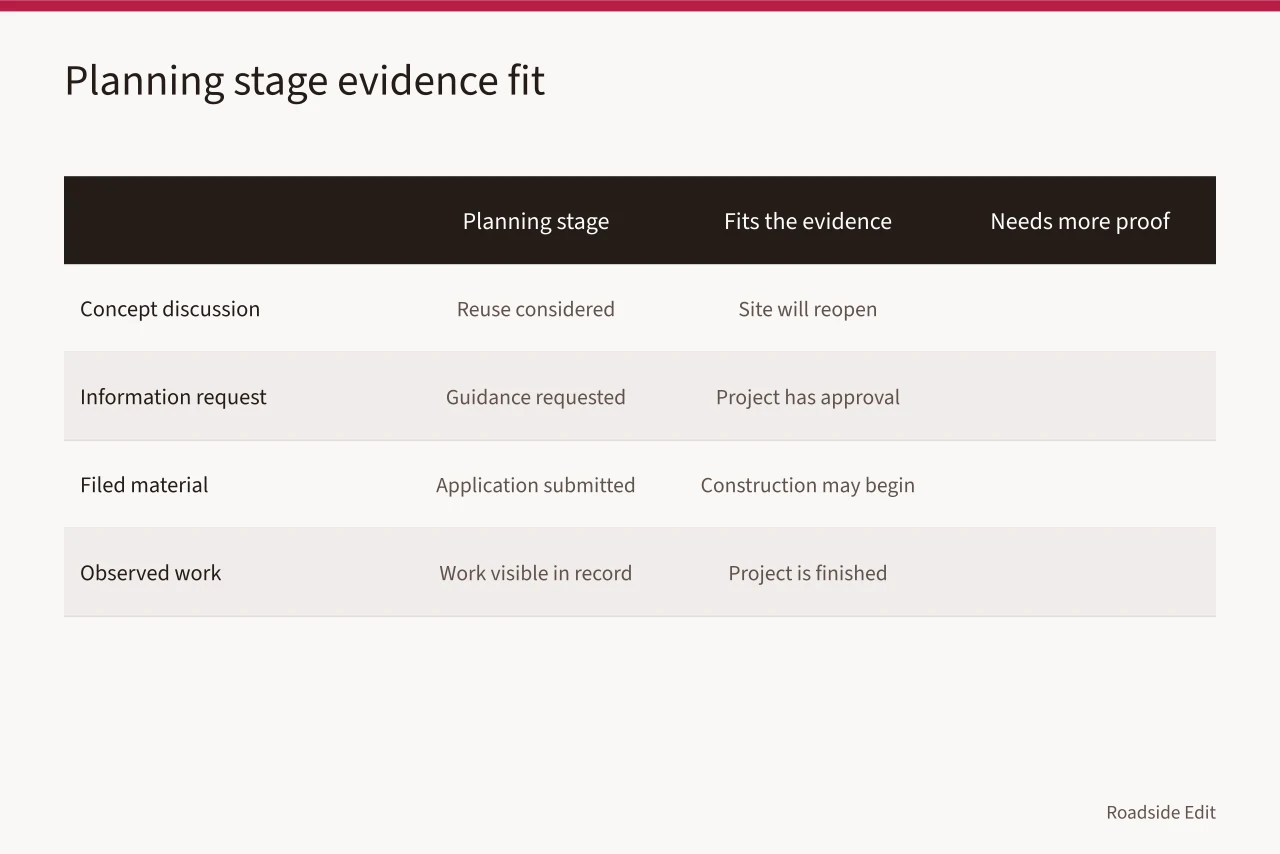Click the 'Site will reopen' cell
The width and height of the screenshot is (1280, 854).
click(x=808, y=309)
